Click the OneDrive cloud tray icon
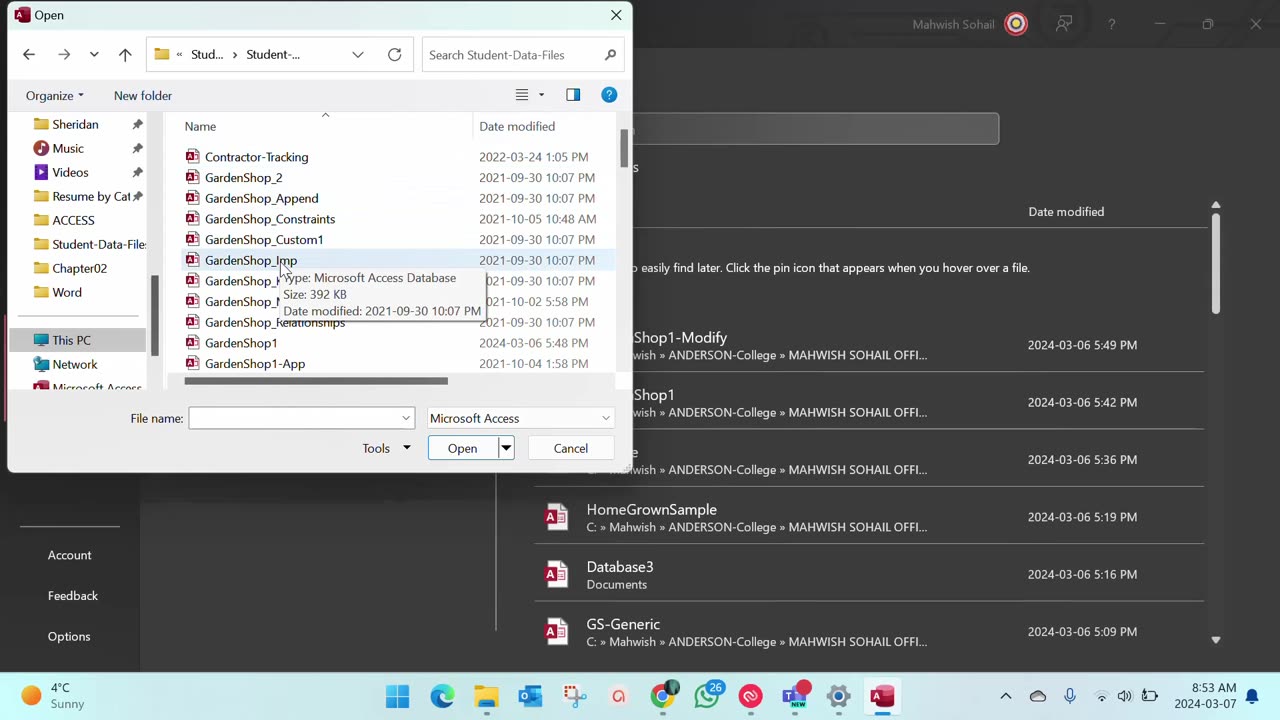Viewport: 1280px width, 720px height. coord(1038,696)
